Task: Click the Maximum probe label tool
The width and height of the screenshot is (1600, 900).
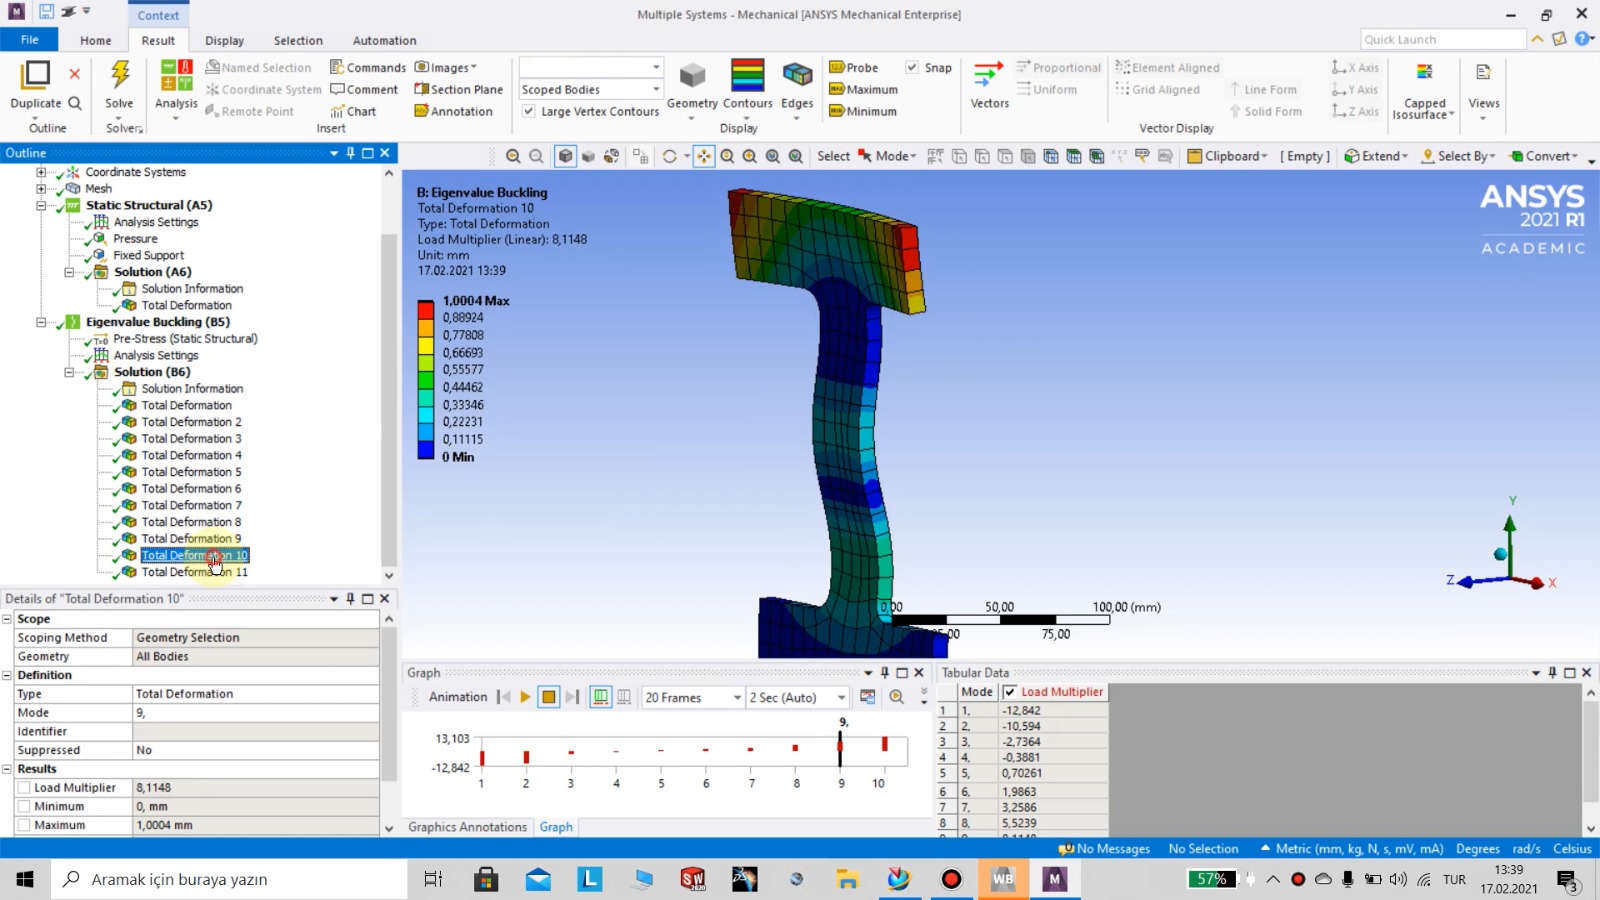Action: [x=863, y=89]
